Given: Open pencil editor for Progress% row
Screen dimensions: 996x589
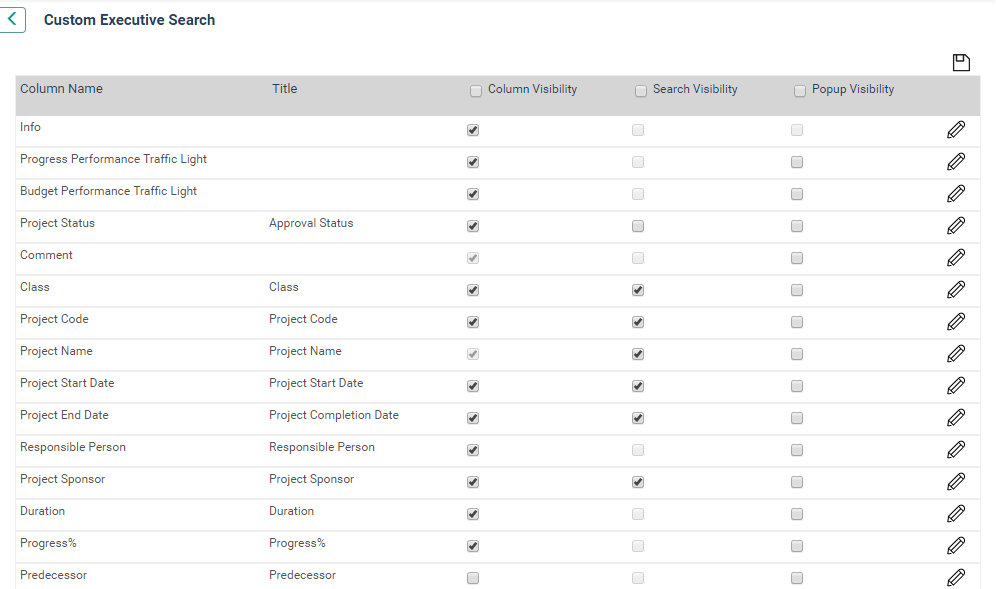Looking at the screenshot, I should coord(956,546).
